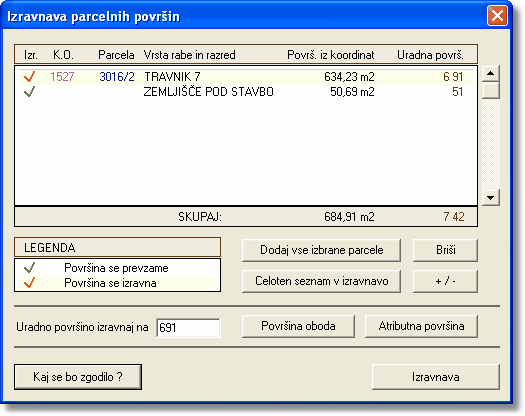Select the TRAVNIK 7 land use entry

[x=172, y=77]
